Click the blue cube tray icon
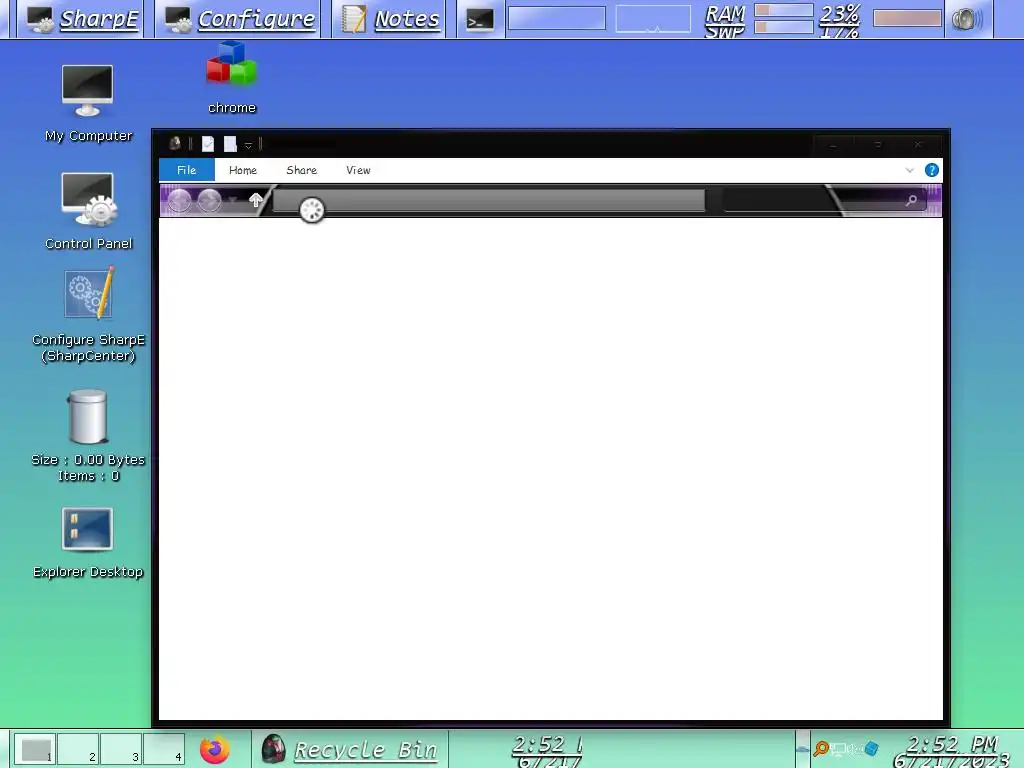Viewport: 1024px width, 768px height. 871,748
